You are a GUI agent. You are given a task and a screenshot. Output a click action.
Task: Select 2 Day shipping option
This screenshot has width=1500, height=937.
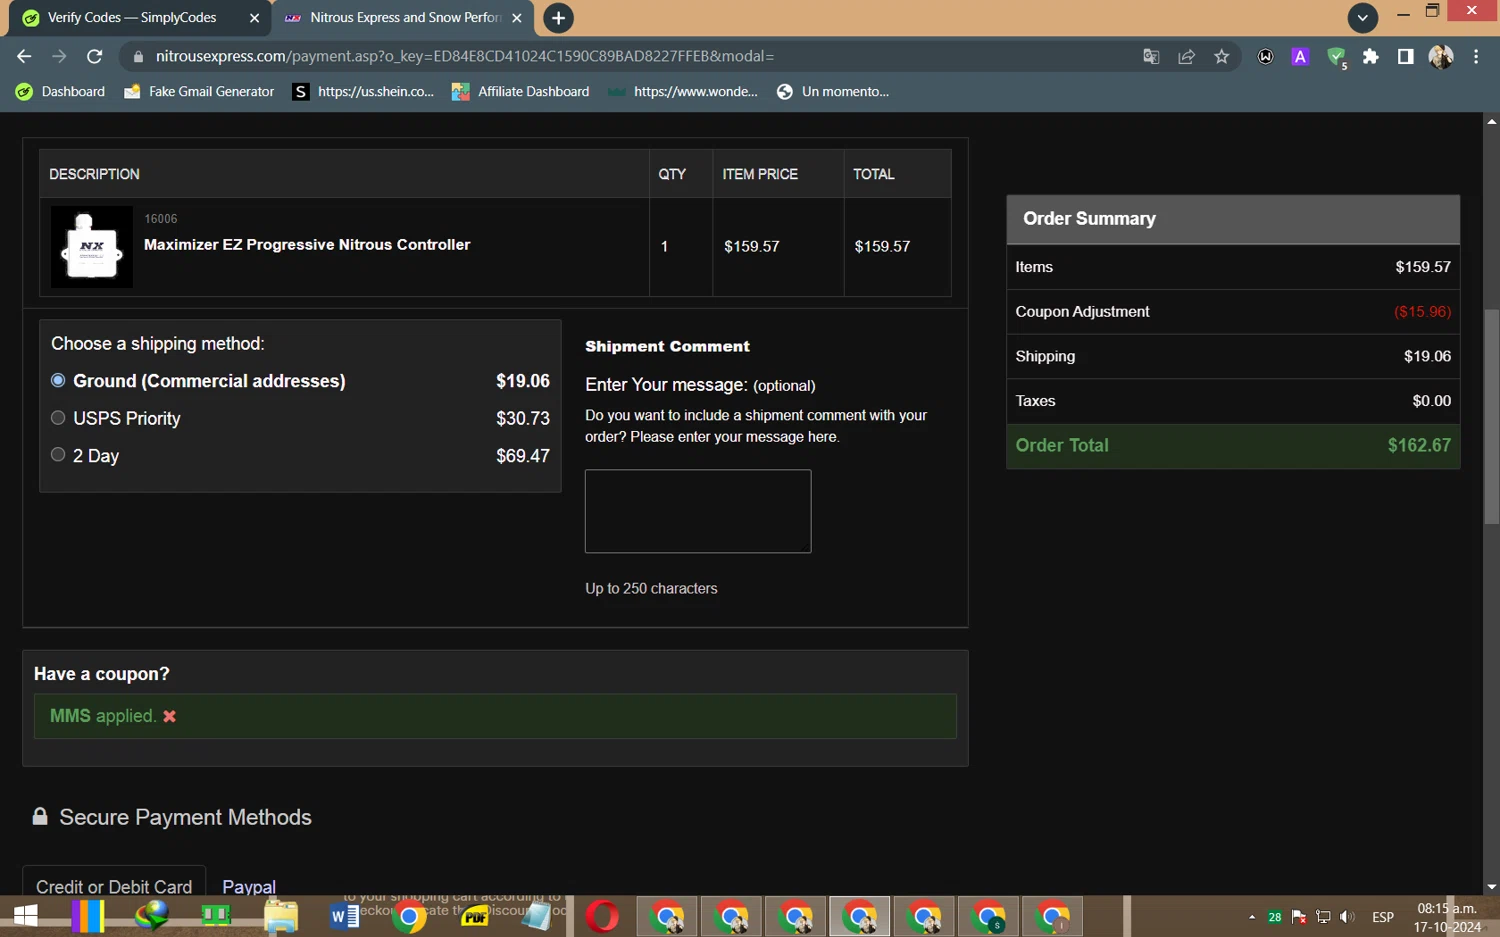click(x=58, y=455)
